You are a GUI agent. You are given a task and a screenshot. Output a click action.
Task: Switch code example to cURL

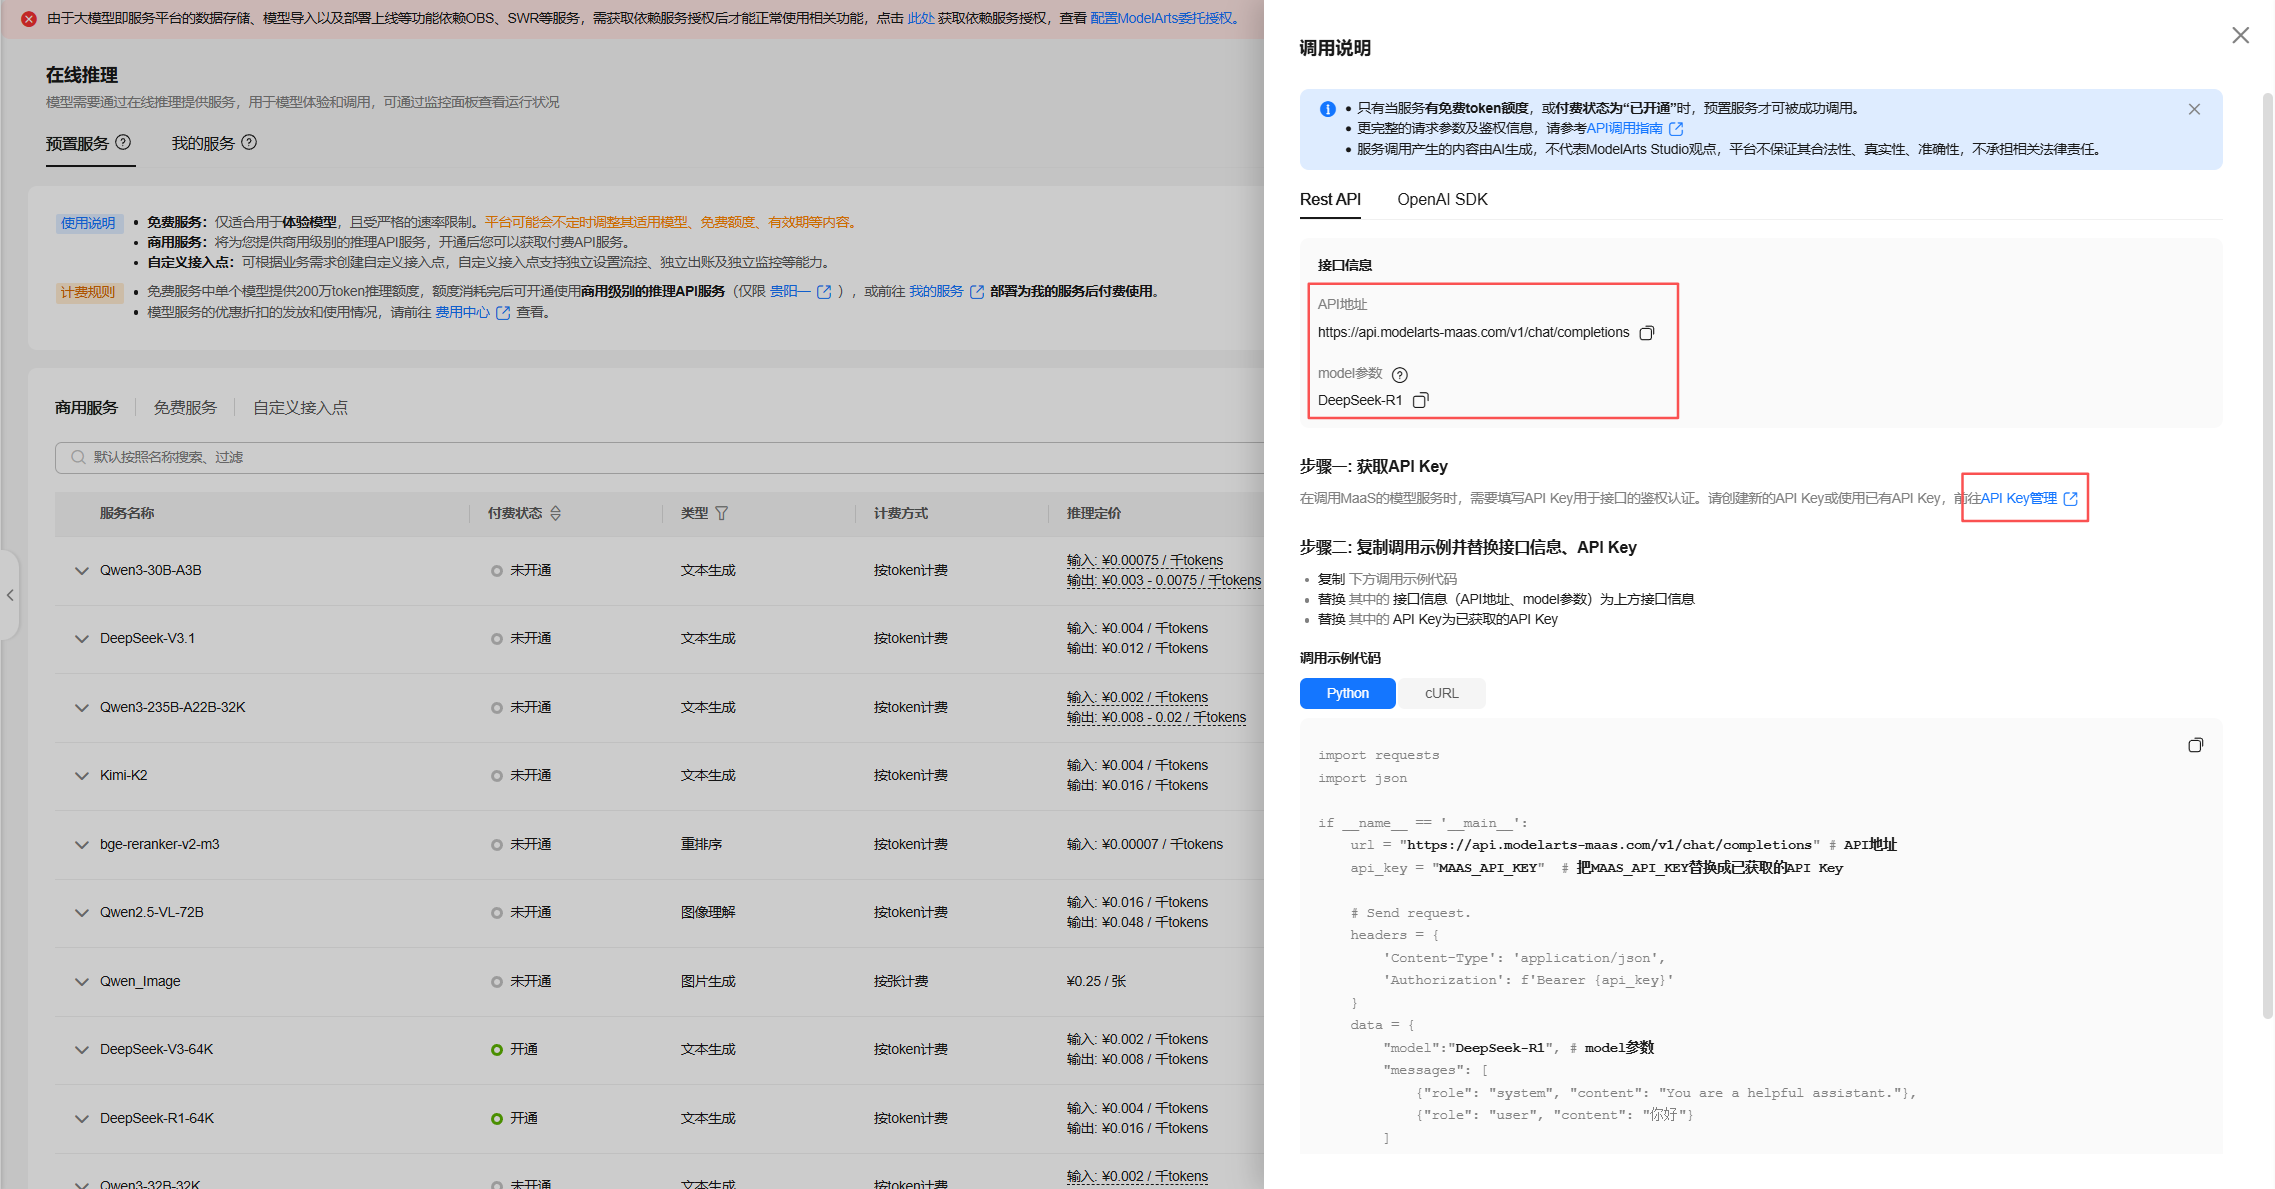(x=1441, y=693)
